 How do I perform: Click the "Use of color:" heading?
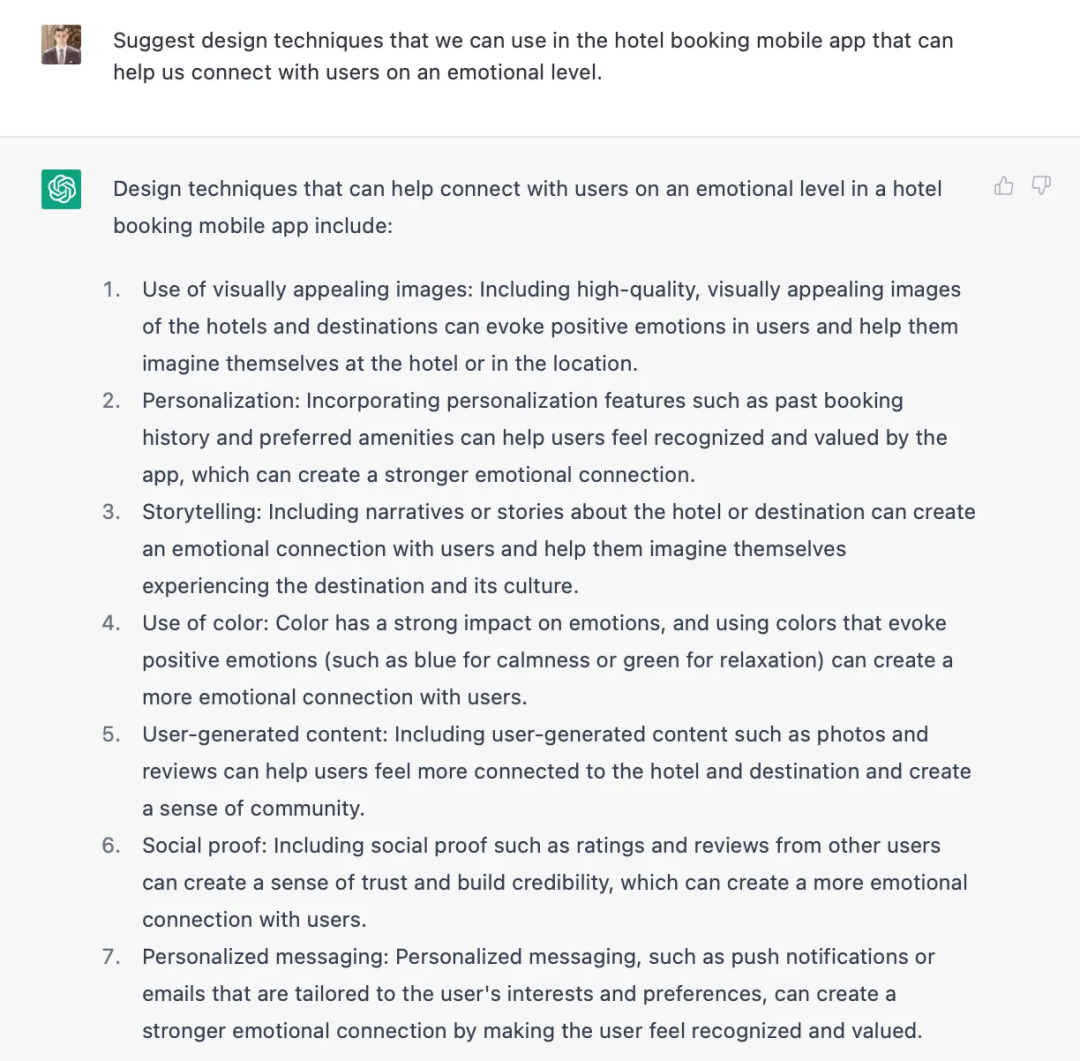tap(206, 623)
